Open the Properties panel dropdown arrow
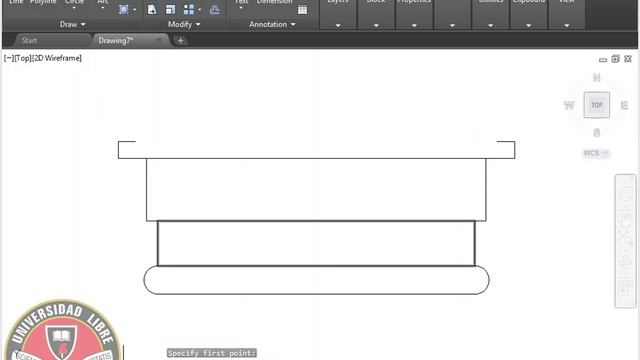Image resolution: width=640 pixels, height=360 pixels. [414, 25]
